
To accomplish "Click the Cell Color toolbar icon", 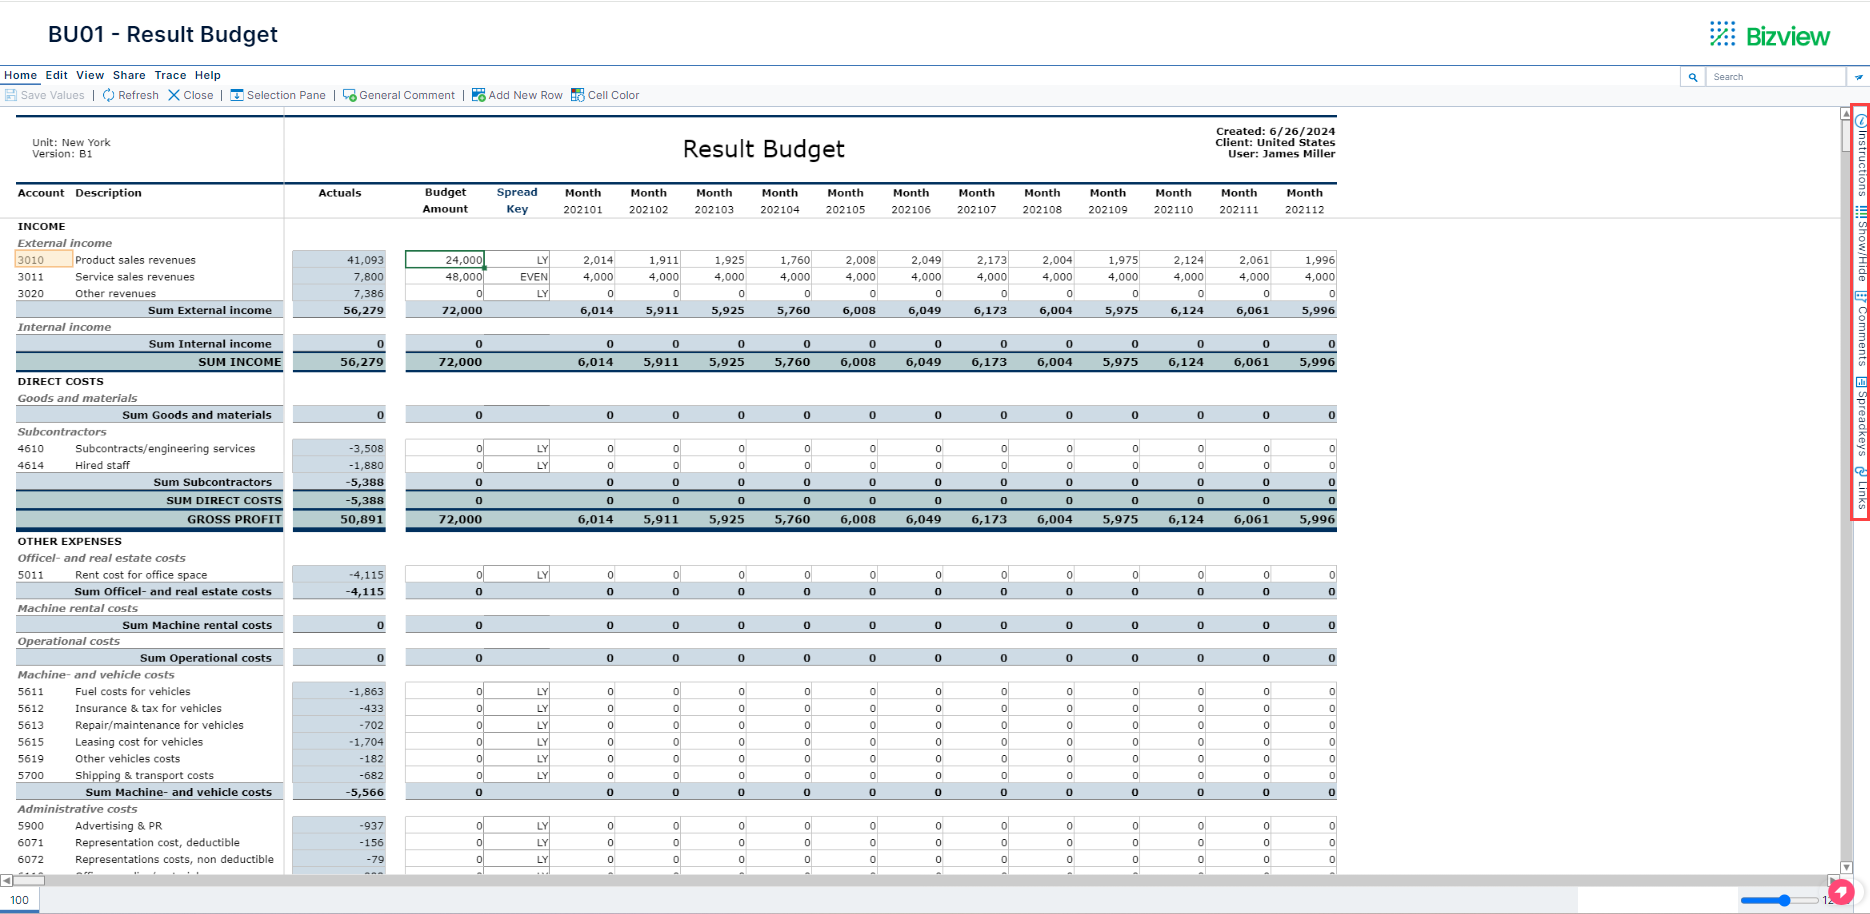I will 605,95.
